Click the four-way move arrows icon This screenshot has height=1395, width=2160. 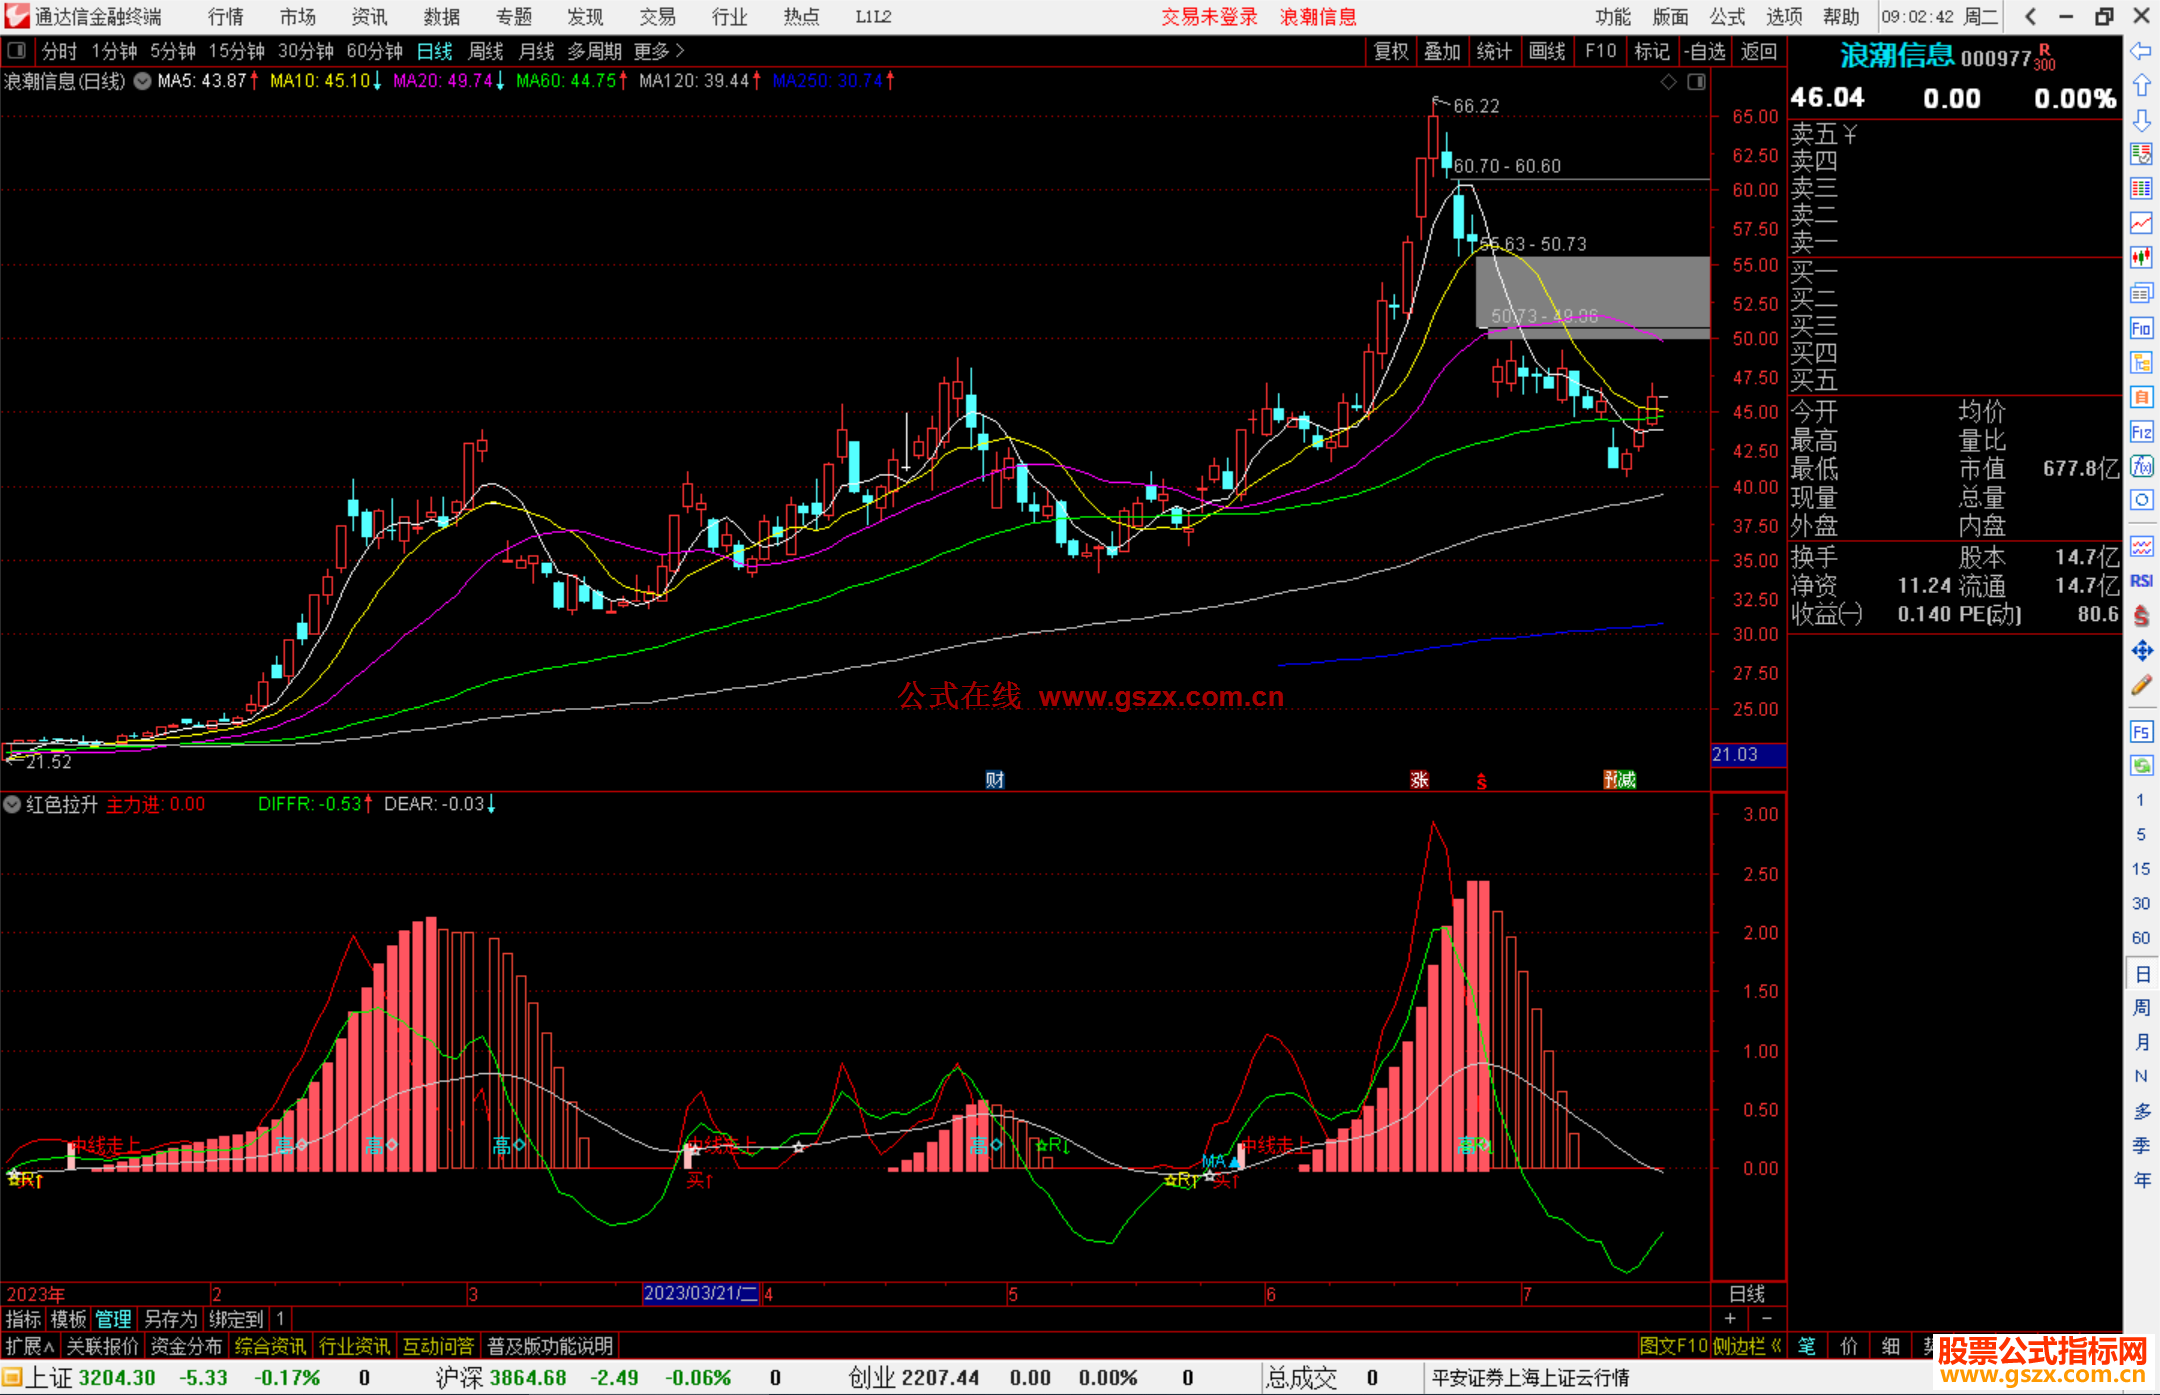(2141, 651)
